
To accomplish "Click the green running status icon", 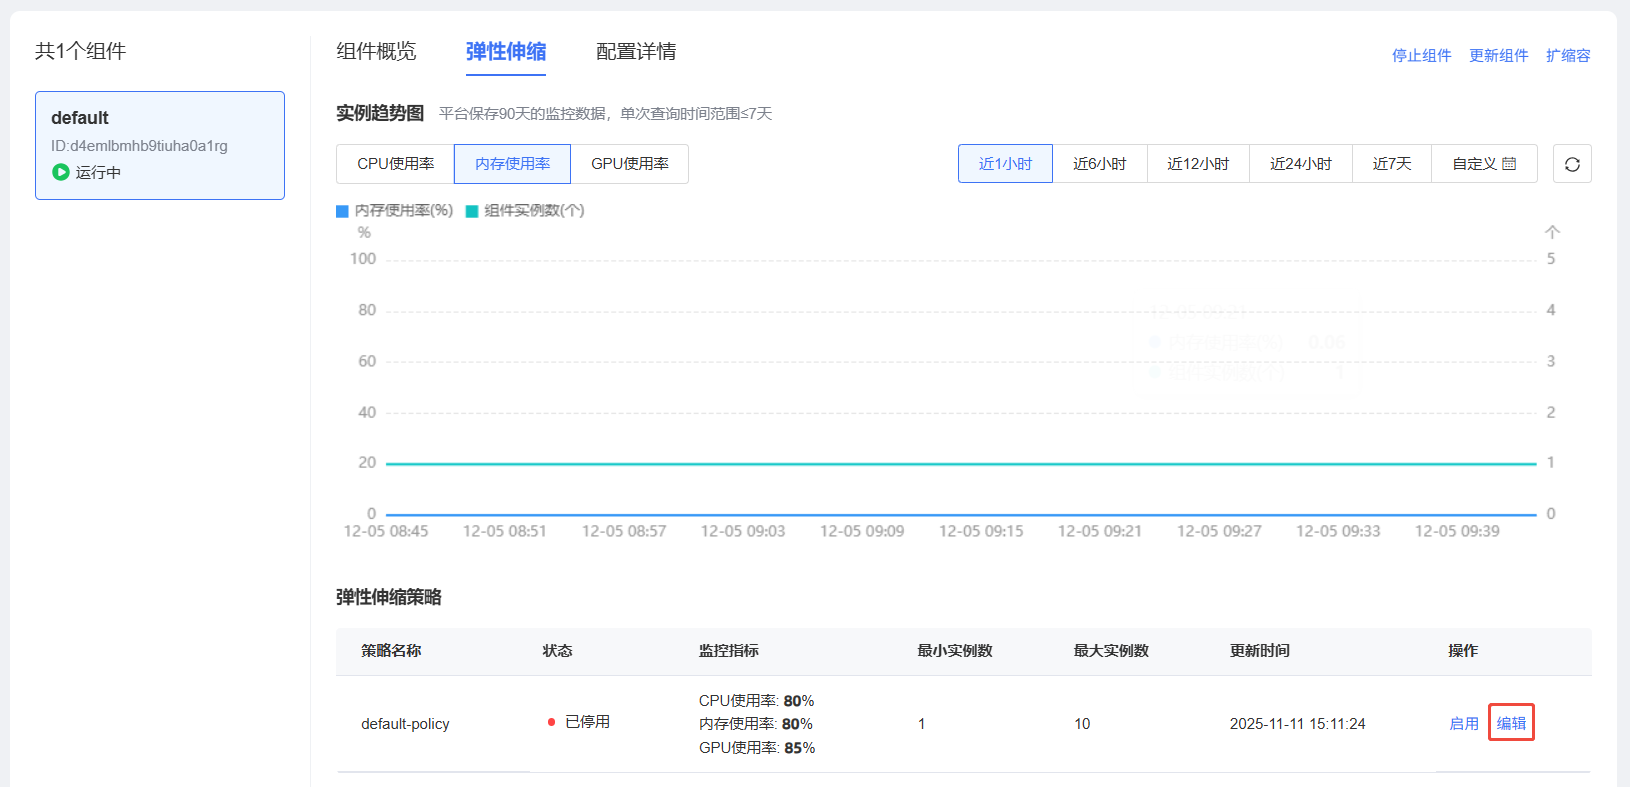I will 61,172.
